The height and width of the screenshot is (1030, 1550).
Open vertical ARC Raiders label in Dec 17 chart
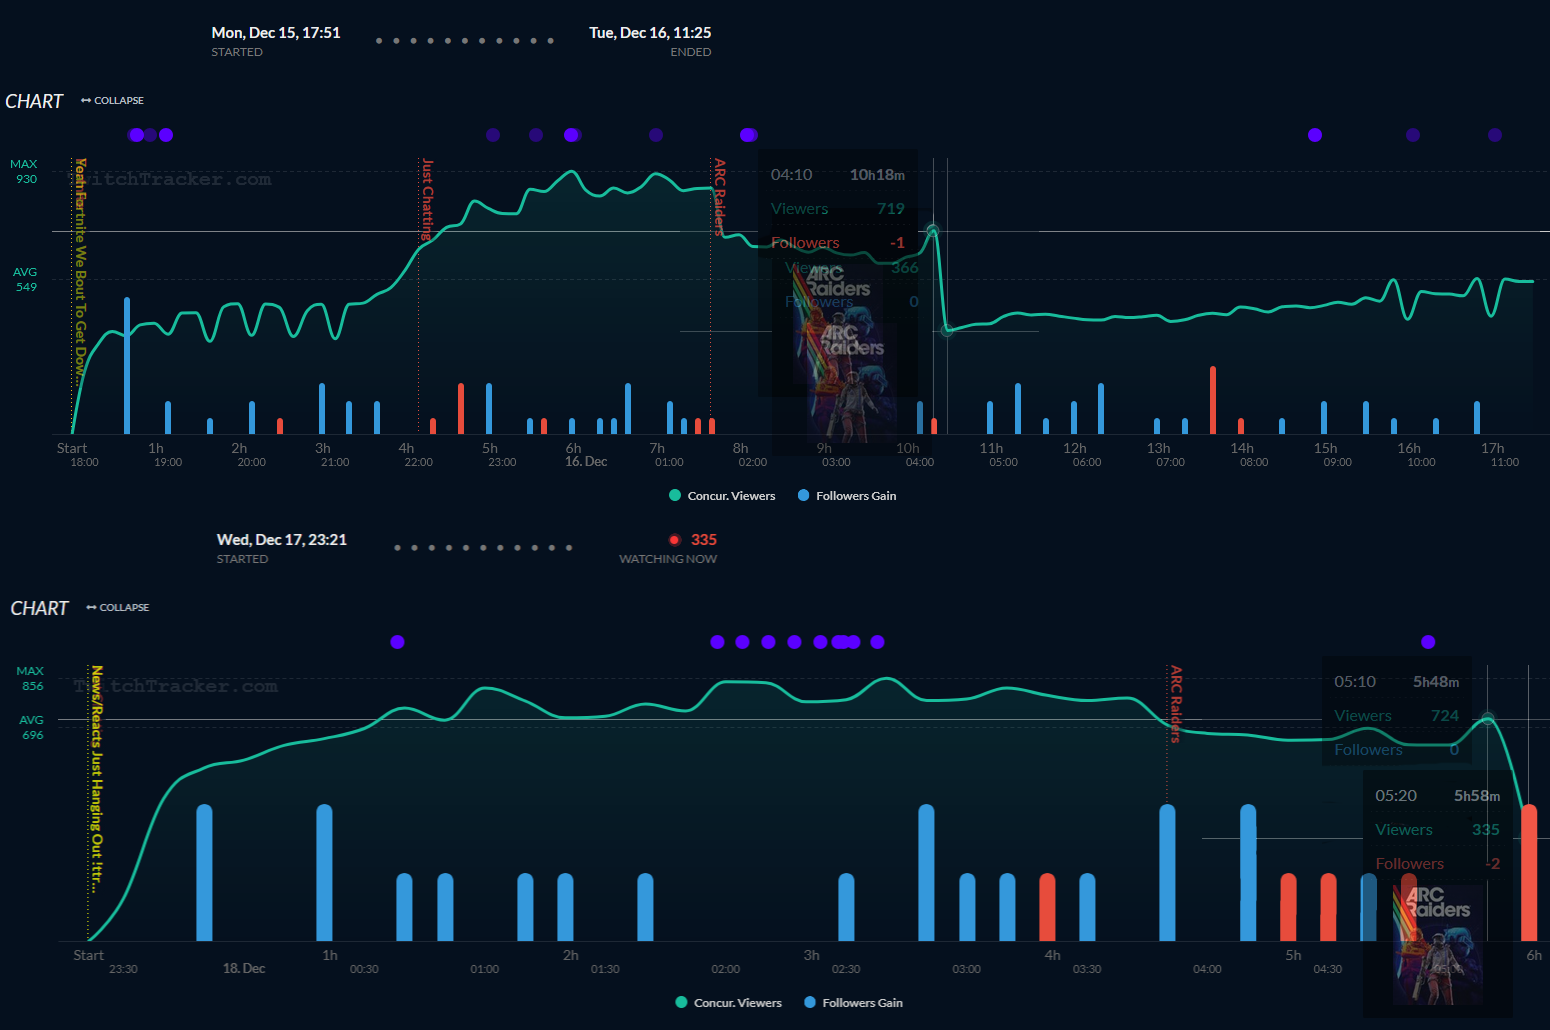1176,704
